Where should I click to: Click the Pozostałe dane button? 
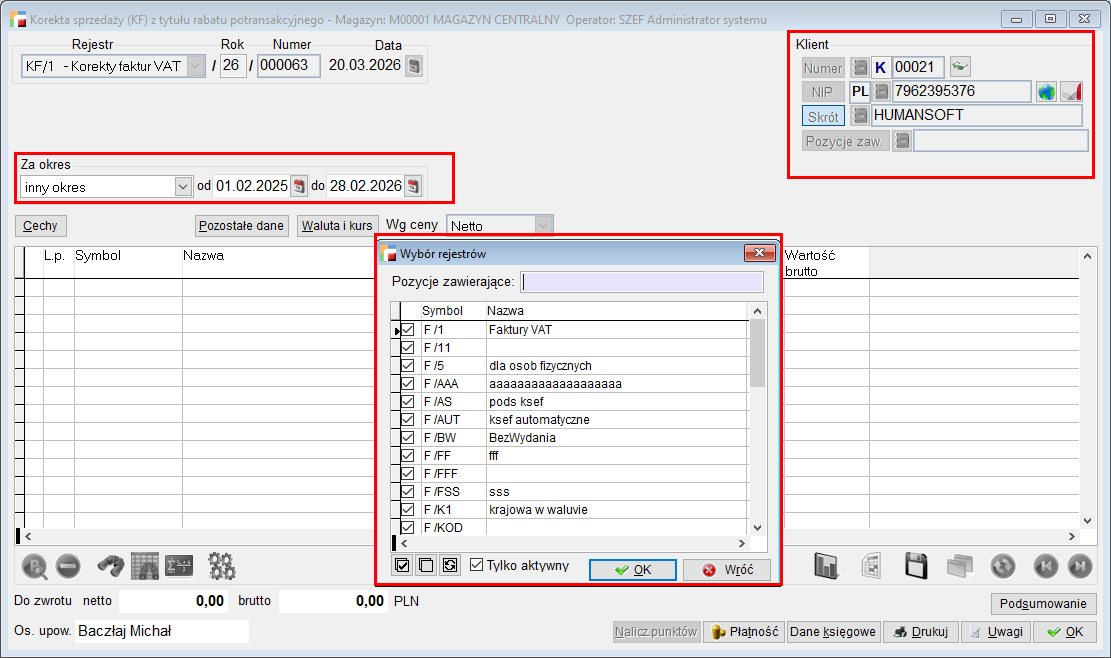tap(242, 226)
